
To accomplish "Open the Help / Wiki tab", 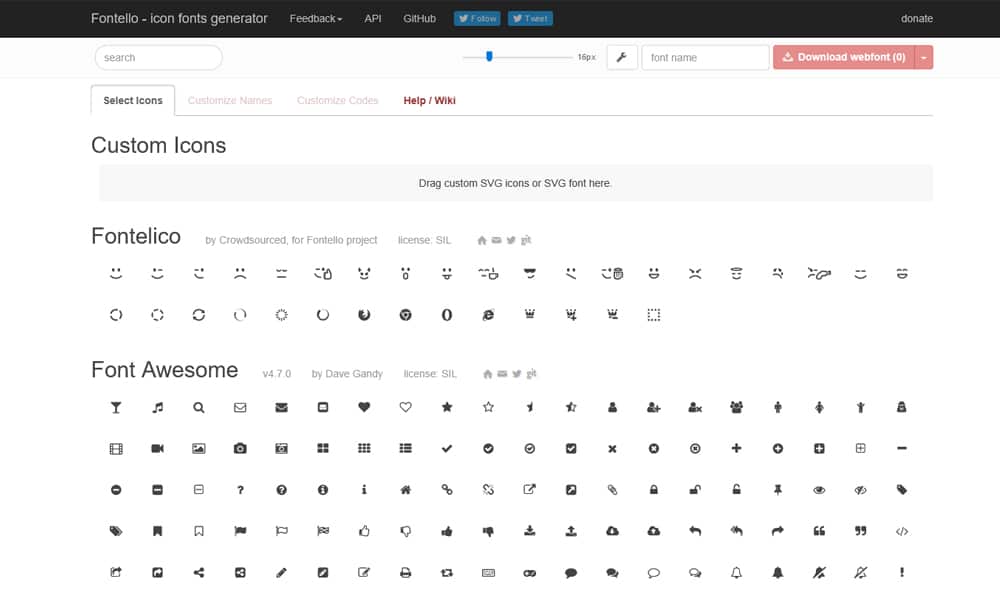I will point(429,101).
